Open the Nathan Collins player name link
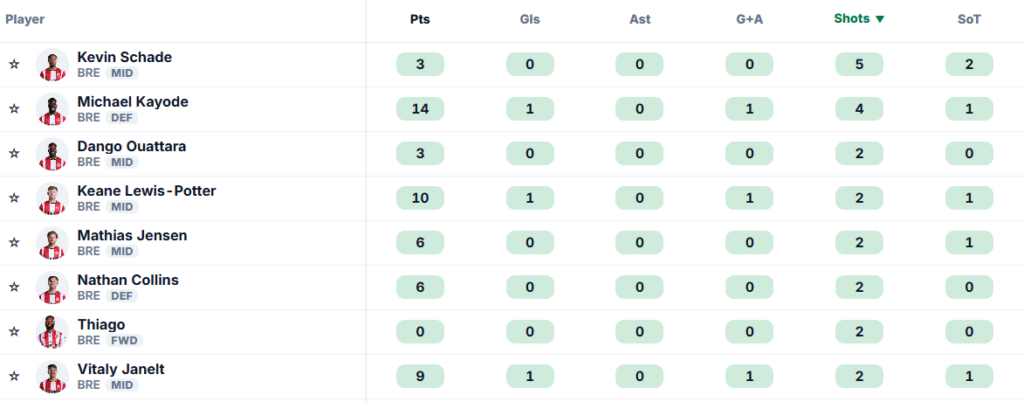This screenshot has height=402, width=1024. (x=127, y=280)
